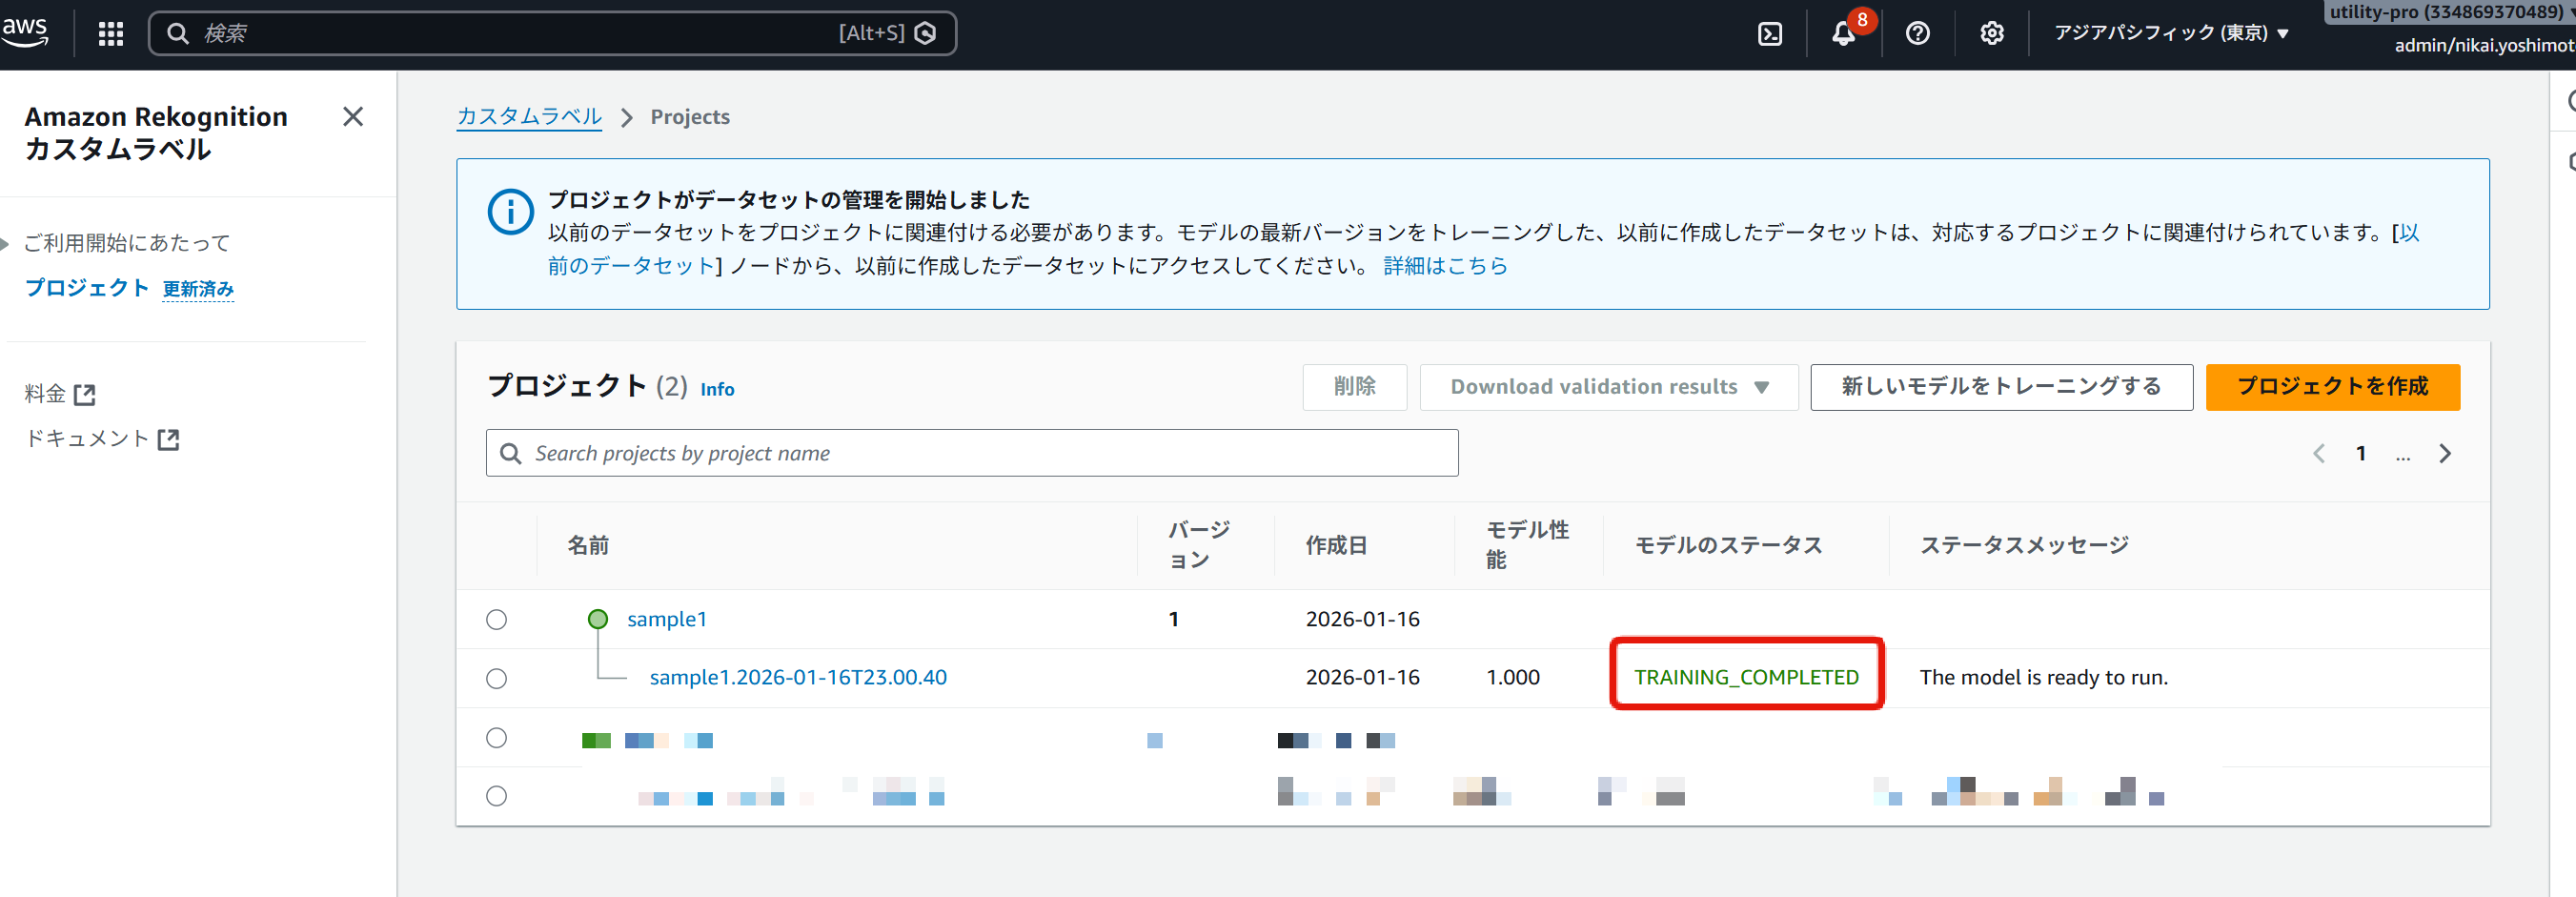Click the 作成日 column header
The height and width of the screenshot is (897, 2576).
point(1336,546)
